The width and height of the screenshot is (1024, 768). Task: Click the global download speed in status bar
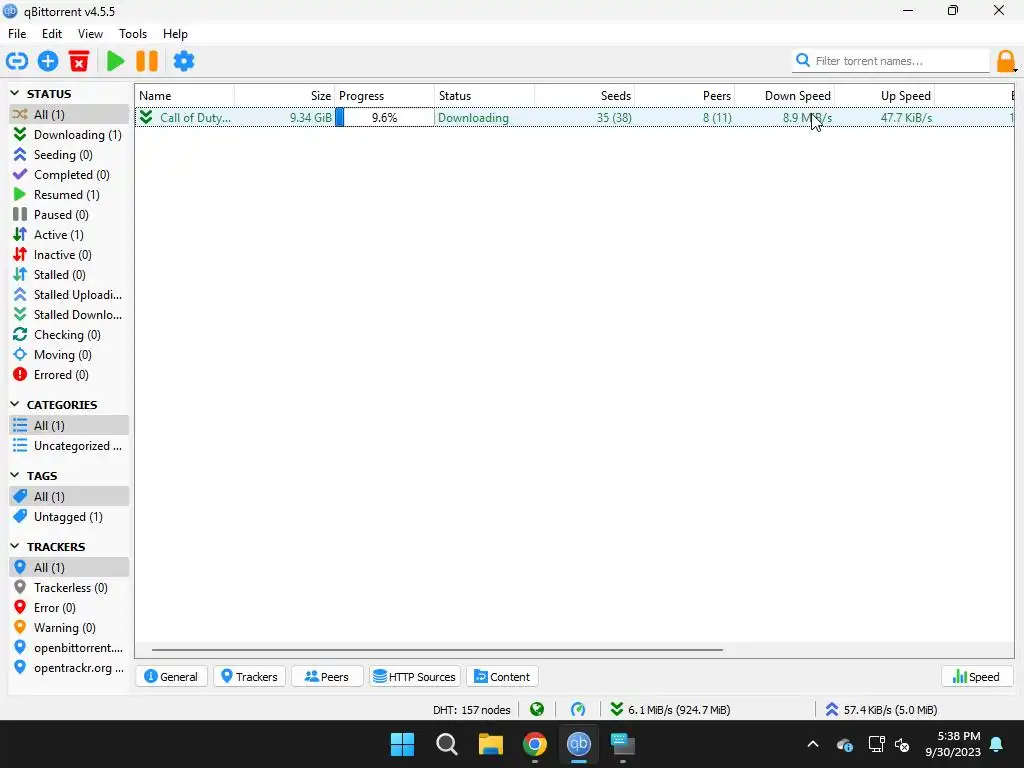(671, 709)
